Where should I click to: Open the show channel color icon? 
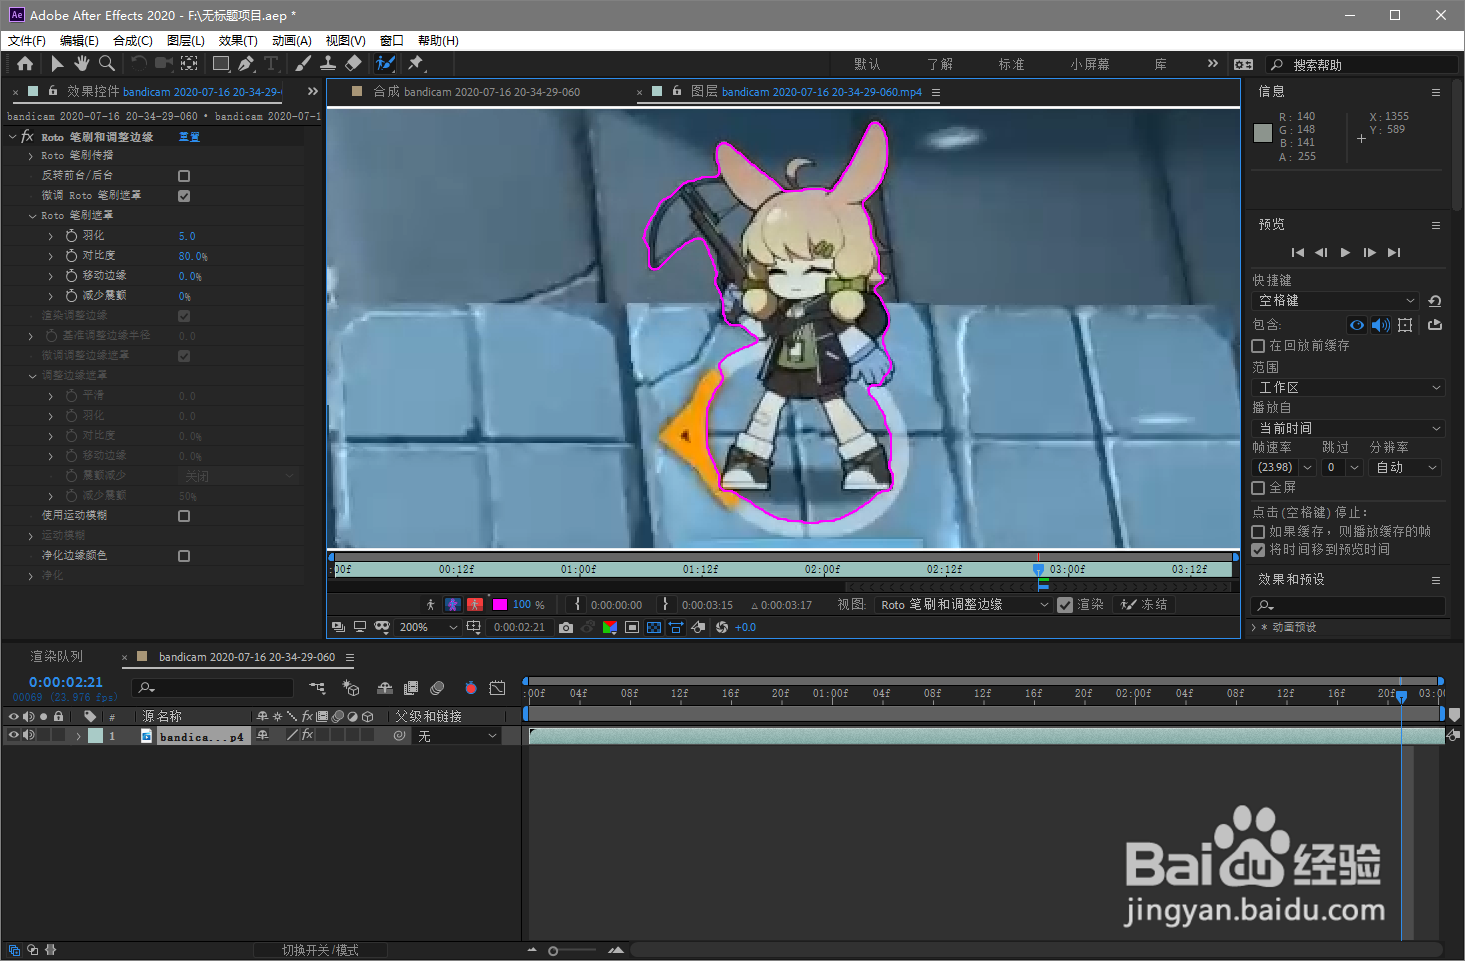point(610,627)
